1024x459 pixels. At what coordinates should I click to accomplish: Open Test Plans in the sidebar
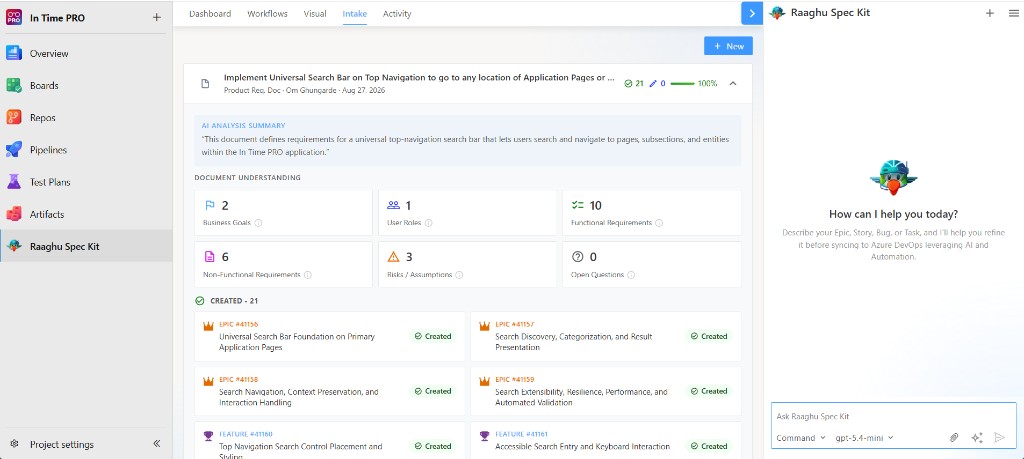pyautogui.click(x=86, y=182)
